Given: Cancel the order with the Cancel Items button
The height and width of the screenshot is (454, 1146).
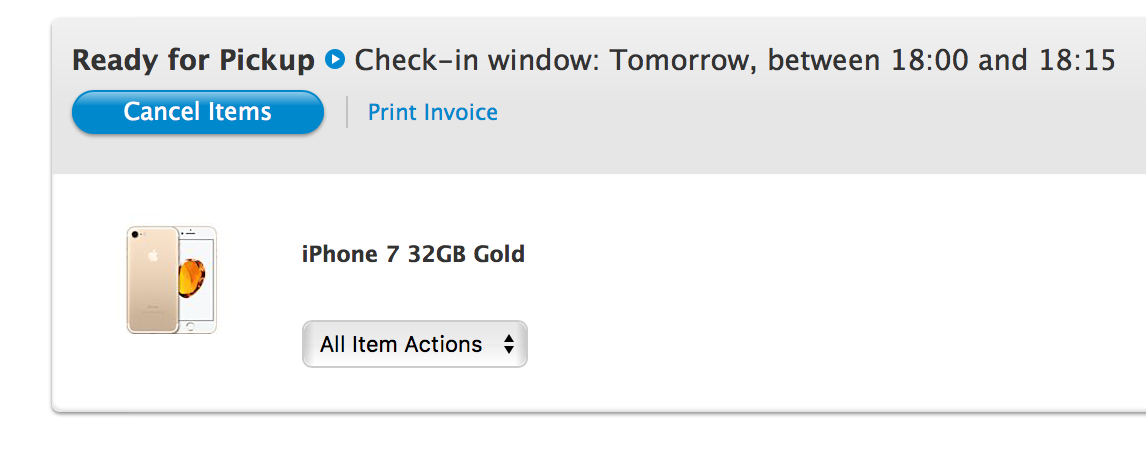Looking at the screenshot, I should tap(197, 112).
